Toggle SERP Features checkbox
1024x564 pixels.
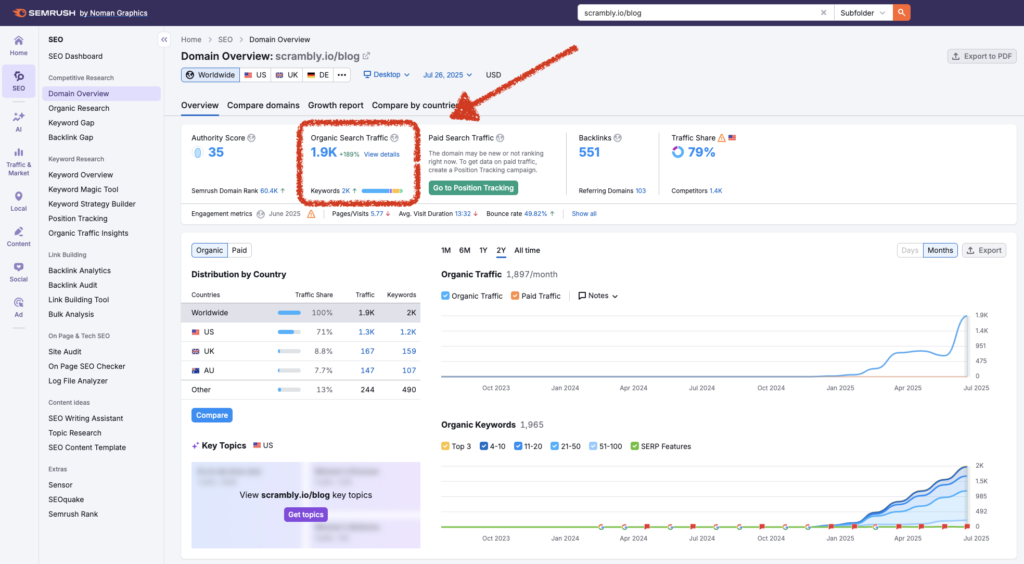point(635,446)
